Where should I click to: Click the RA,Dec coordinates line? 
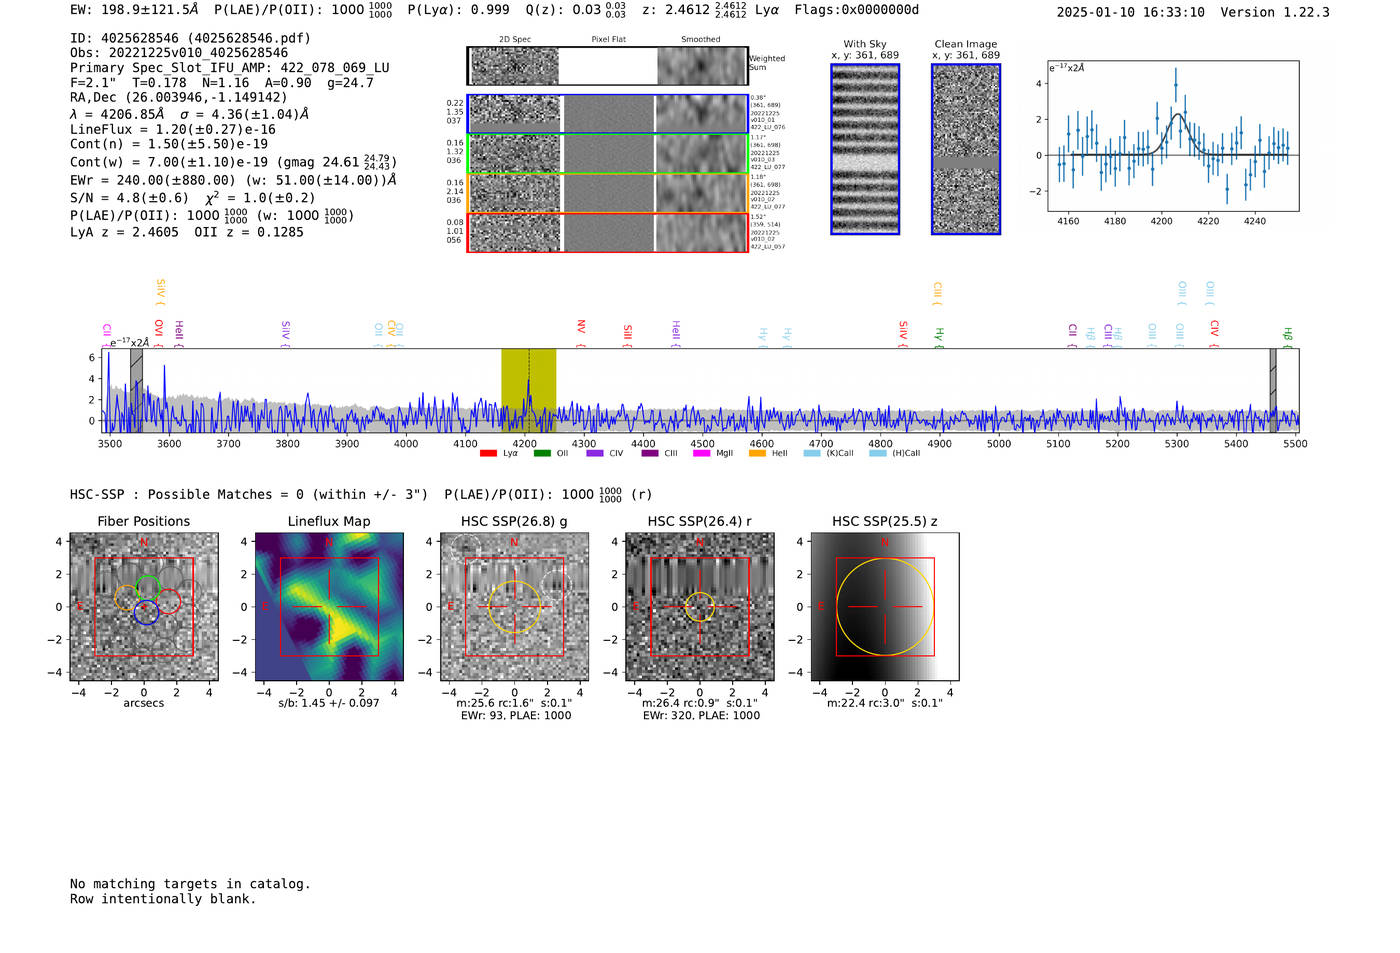(178, 97)
